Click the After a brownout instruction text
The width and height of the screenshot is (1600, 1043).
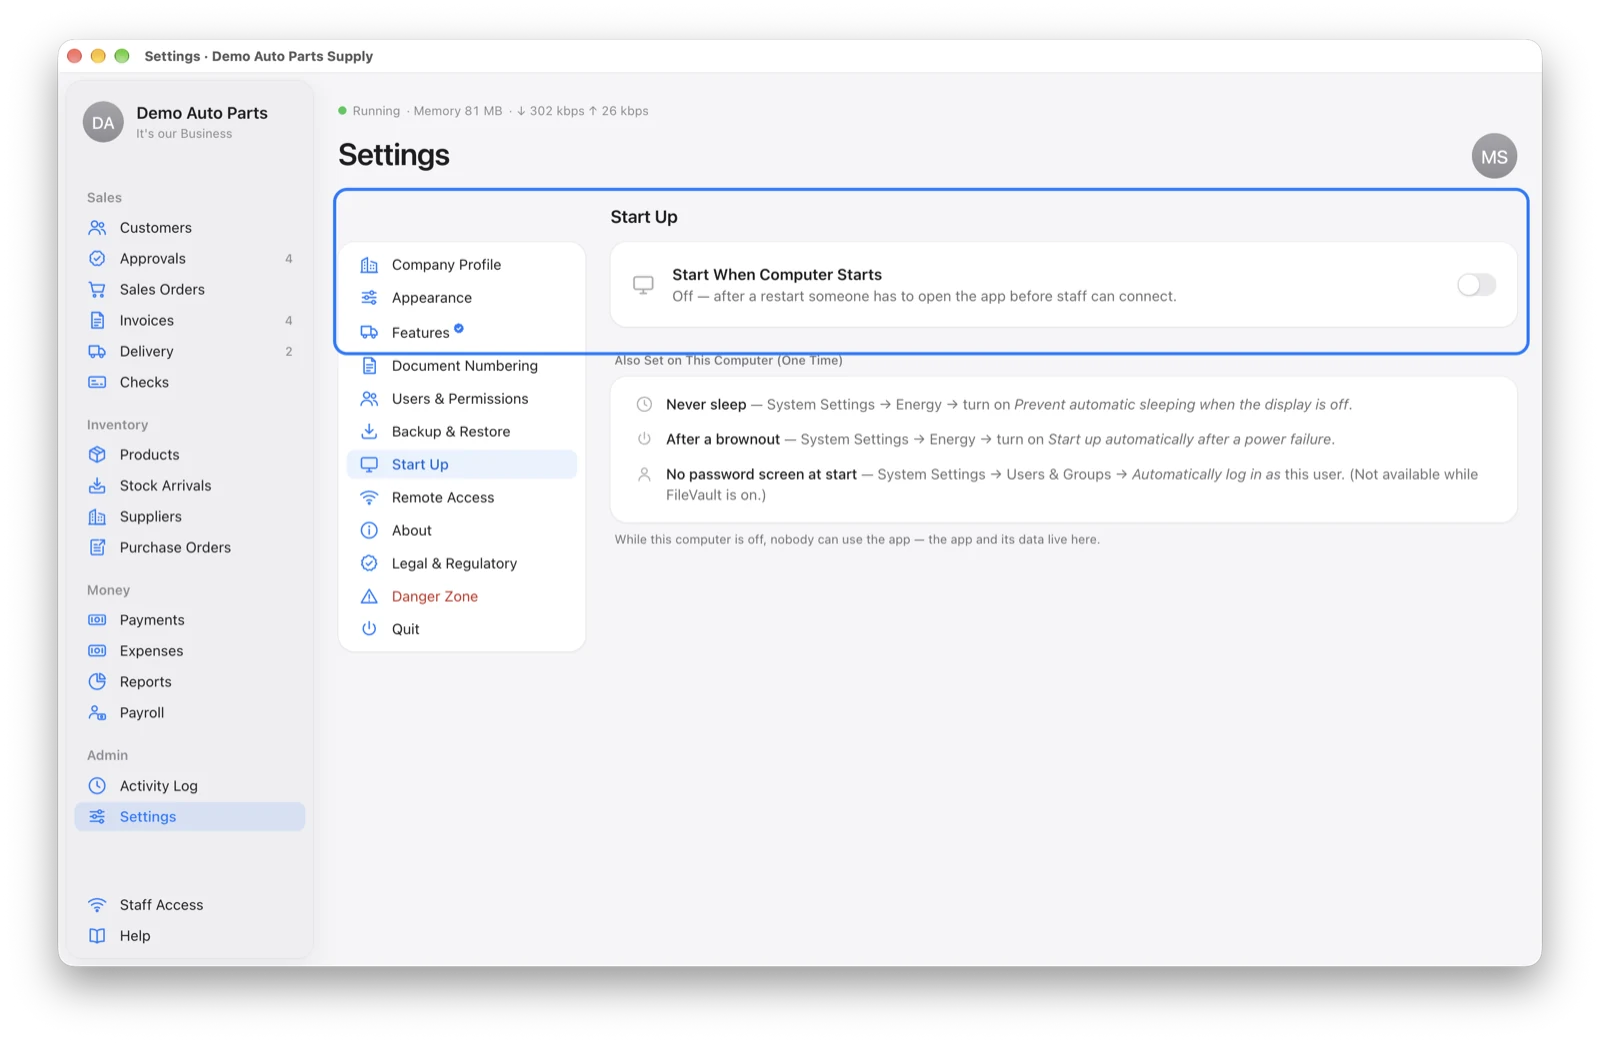[1000, 440]
